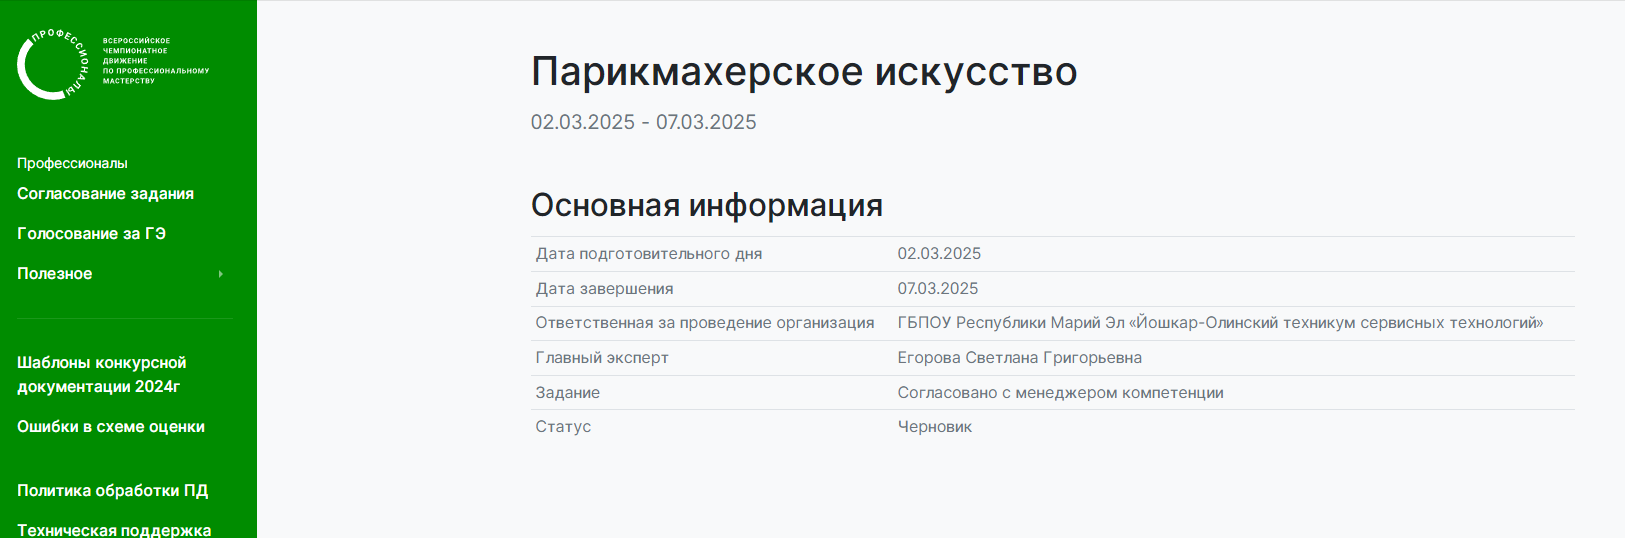Click the Основная информация section heading

coord(707,205)
